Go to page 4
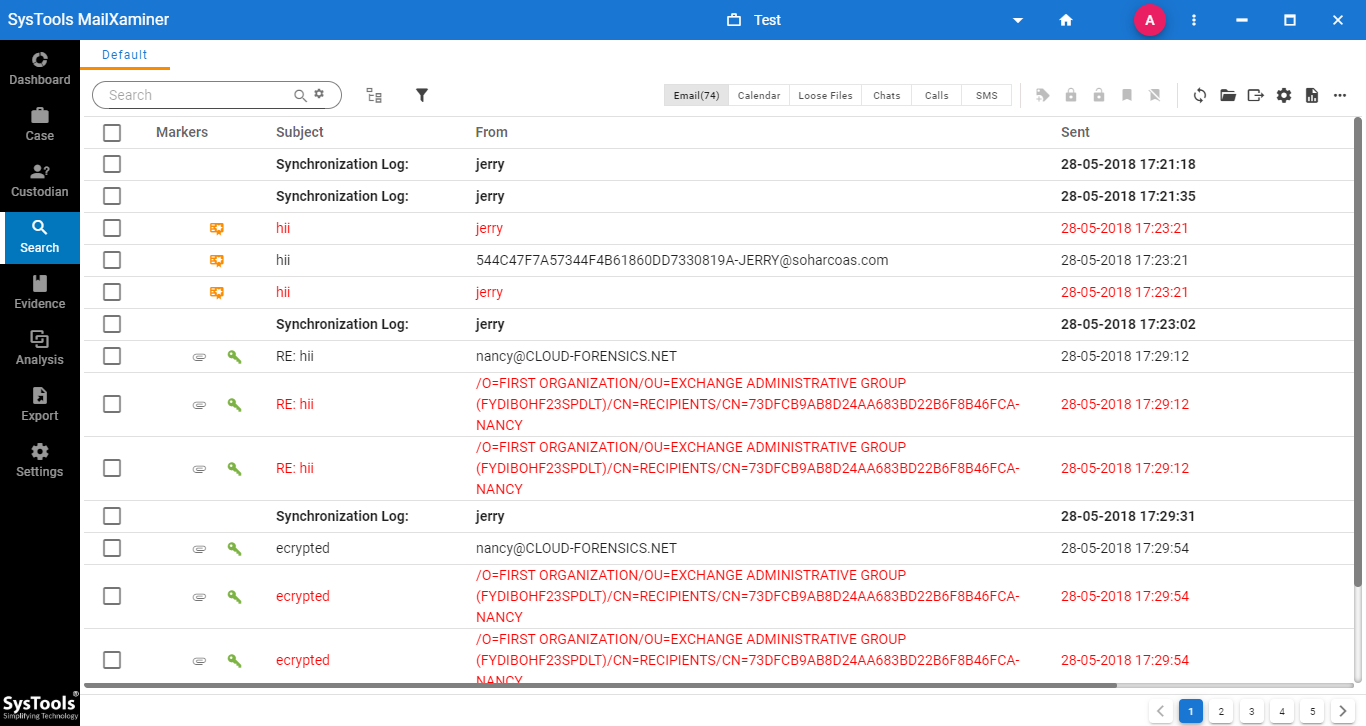The width and height of the screenshot is (1366, 726). click(1282, 711)
